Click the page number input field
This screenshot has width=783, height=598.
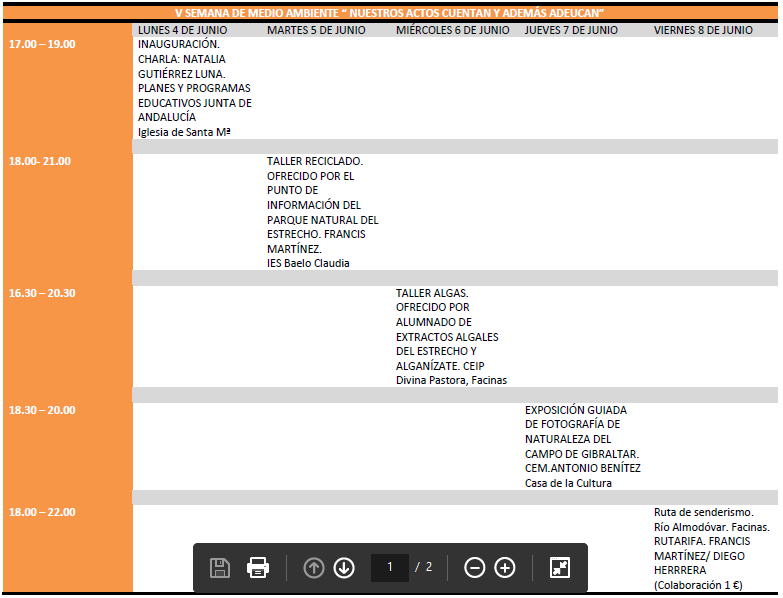click(x=390, y=568)
